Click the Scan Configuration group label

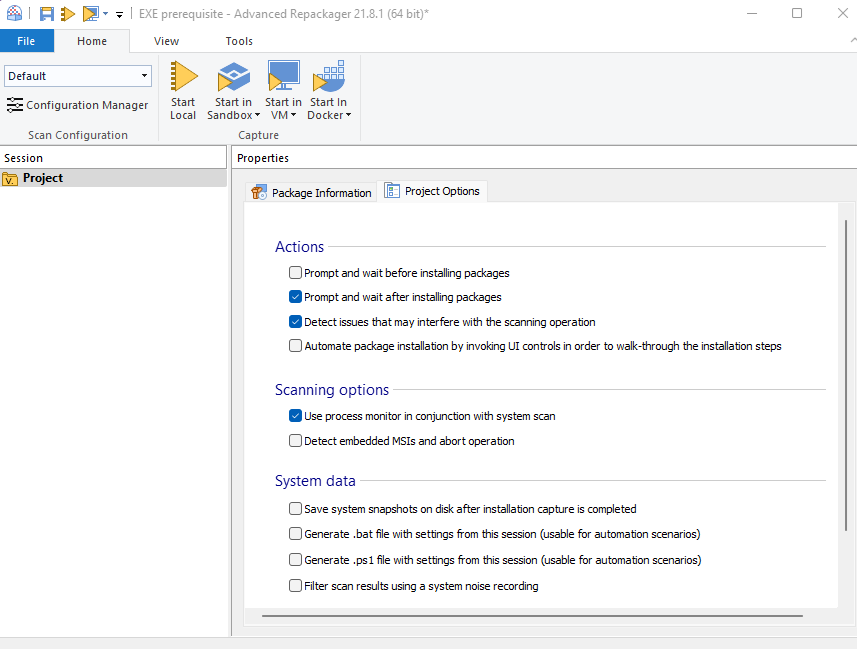click(78, 135)
